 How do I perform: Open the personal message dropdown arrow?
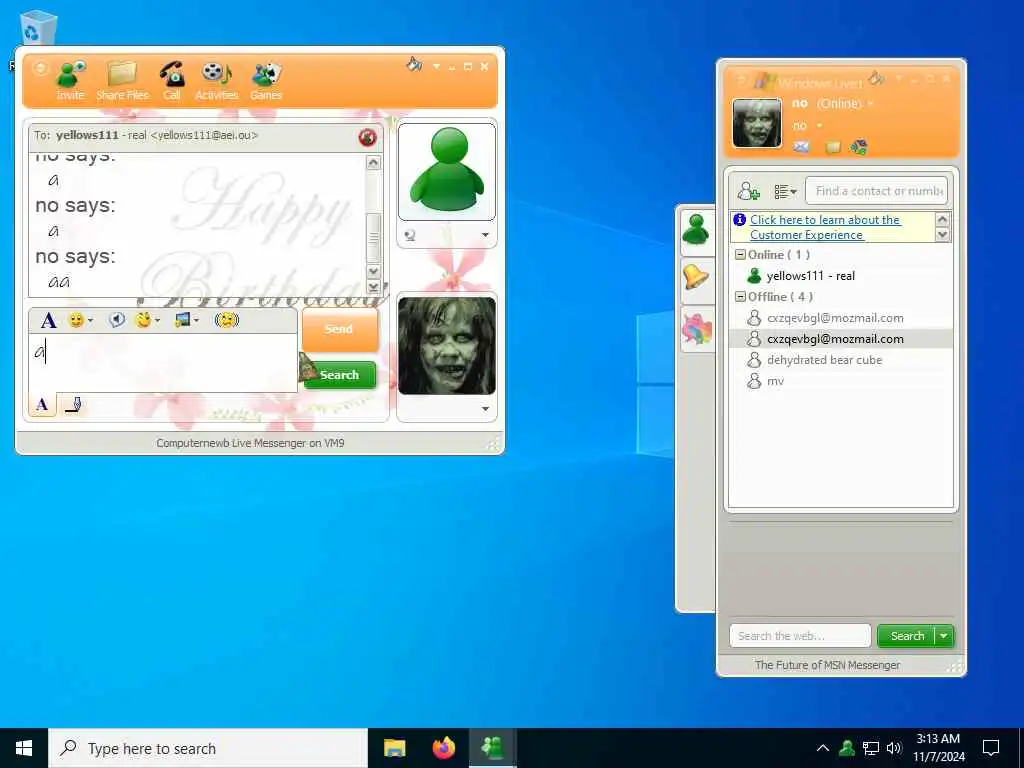click(819, 125)
